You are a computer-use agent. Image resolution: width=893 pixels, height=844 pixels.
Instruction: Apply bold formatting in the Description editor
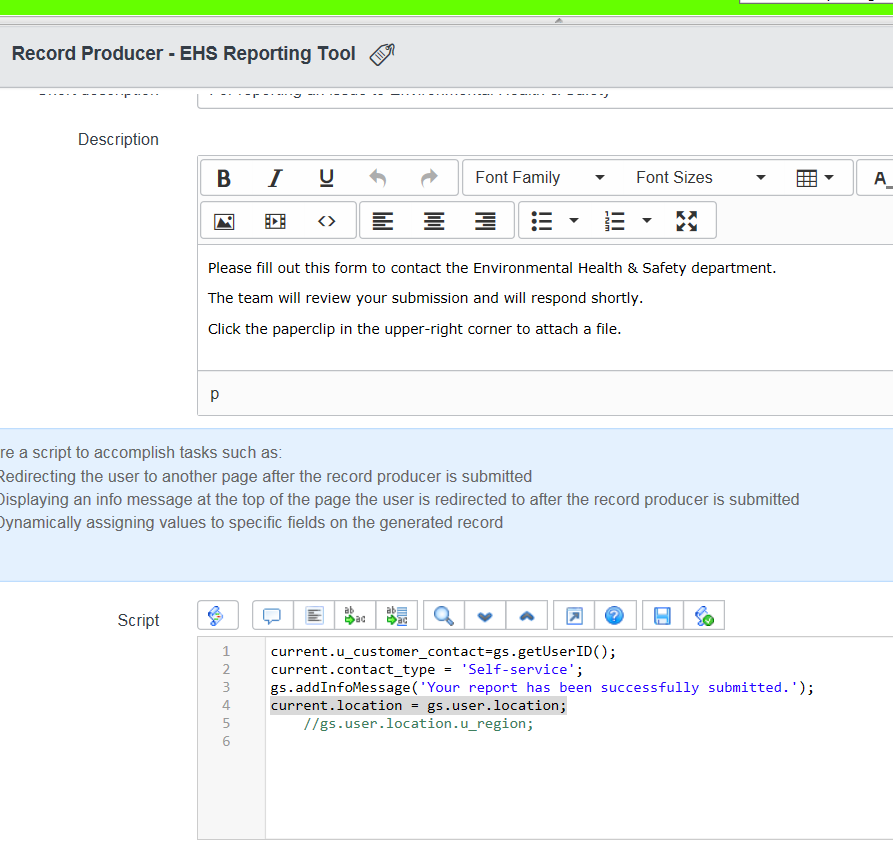click(223, 177)
